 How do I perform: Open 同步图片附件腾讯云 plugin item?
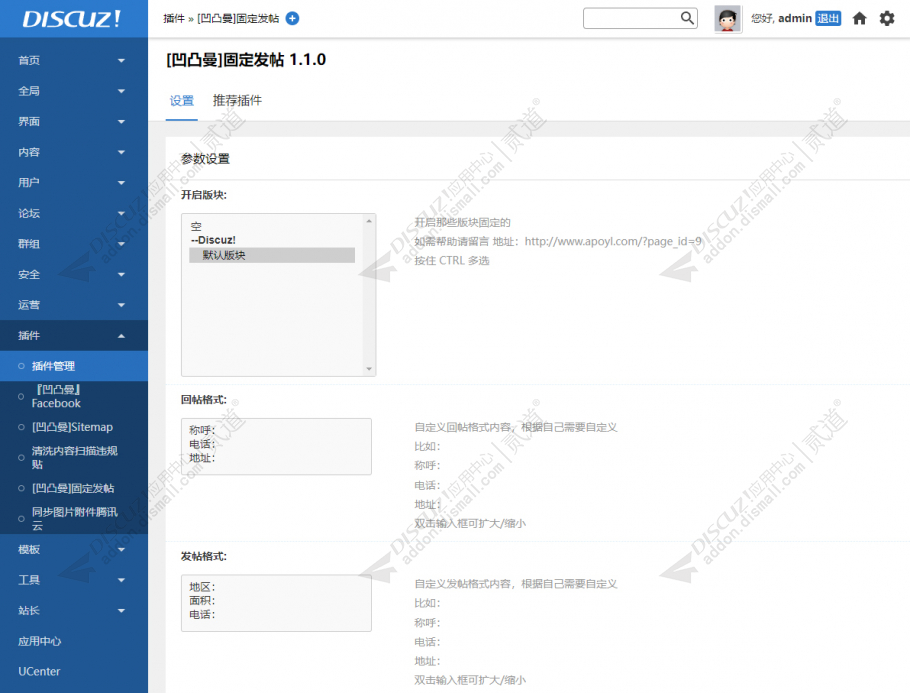tap(74, 518)
